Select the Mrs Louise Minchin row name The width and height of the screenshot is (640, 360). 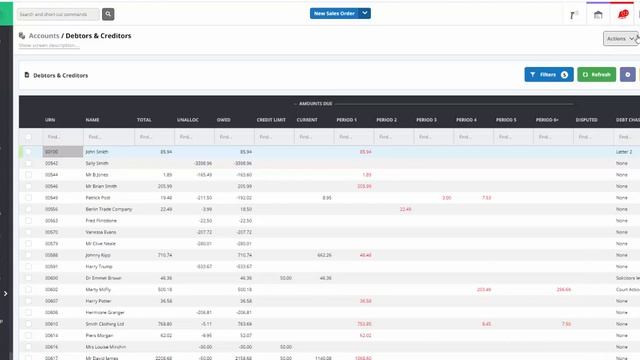[x=105, y=347]
